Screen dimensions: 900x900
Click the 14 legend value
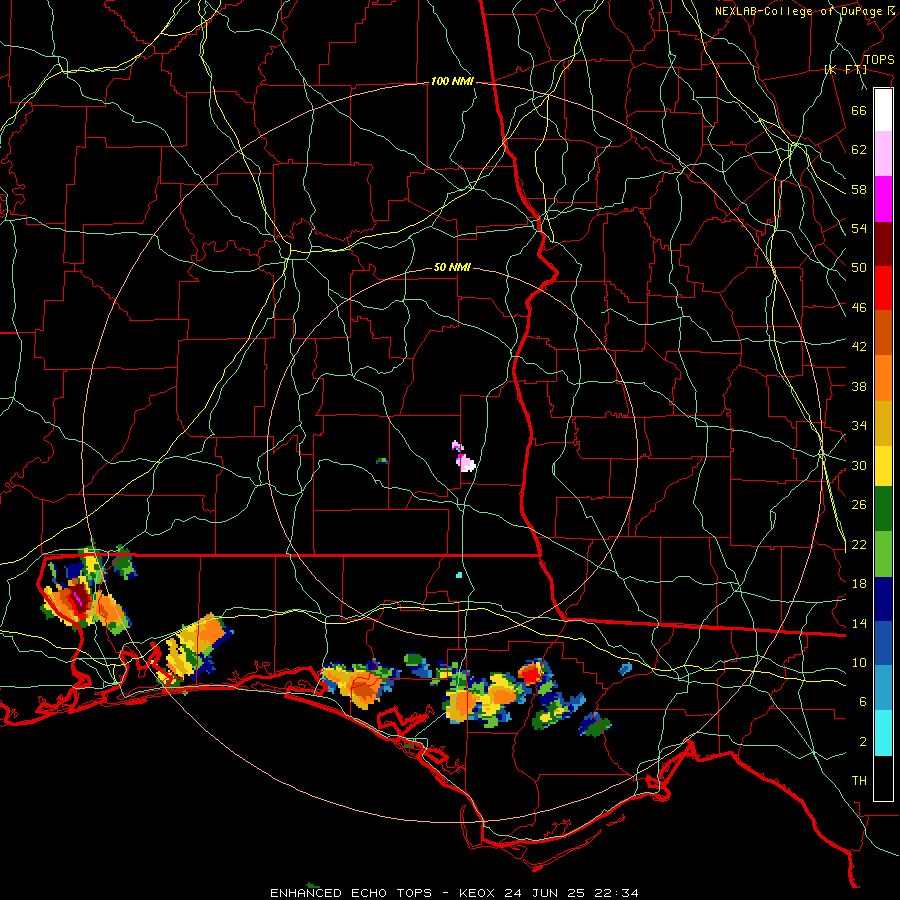coord(859,623)
